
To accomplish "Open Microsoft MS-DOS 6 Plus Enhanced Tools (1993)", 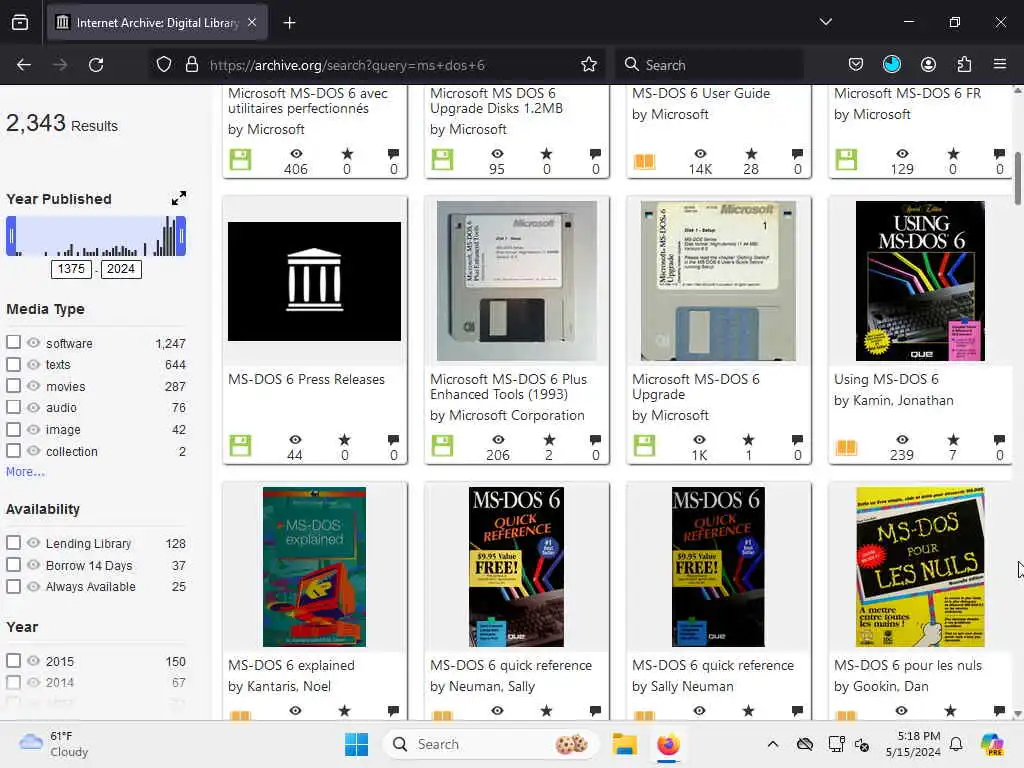I will tap(508, 387).
